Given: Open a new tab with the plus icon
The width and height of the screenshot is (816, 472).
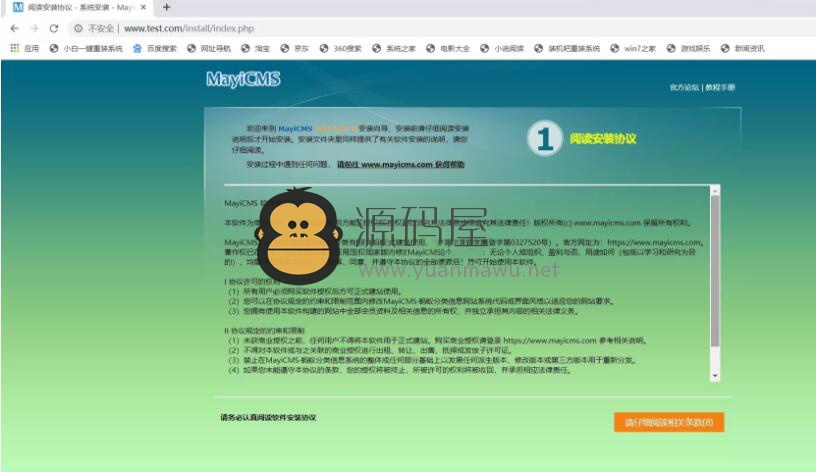Looking at the screenshot, I should point(167,7).
